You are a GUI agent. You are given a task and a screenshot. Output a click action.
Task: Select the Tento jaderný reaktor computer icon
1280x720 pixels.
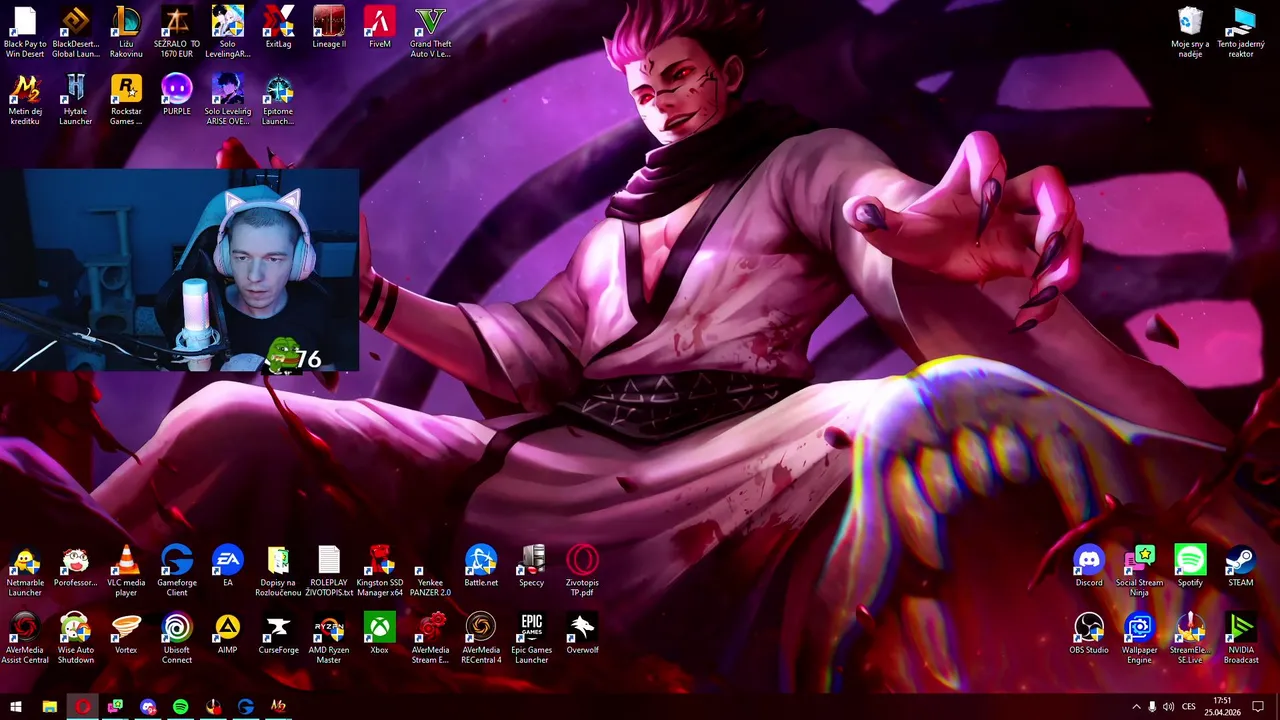coord(1241,32)
